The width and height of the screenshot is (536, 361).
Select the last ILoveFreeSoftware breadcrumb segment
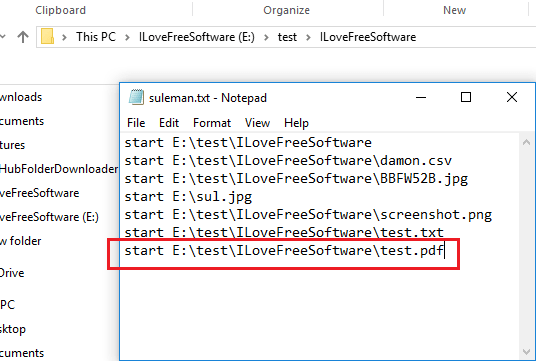click(x=368, y=37)
